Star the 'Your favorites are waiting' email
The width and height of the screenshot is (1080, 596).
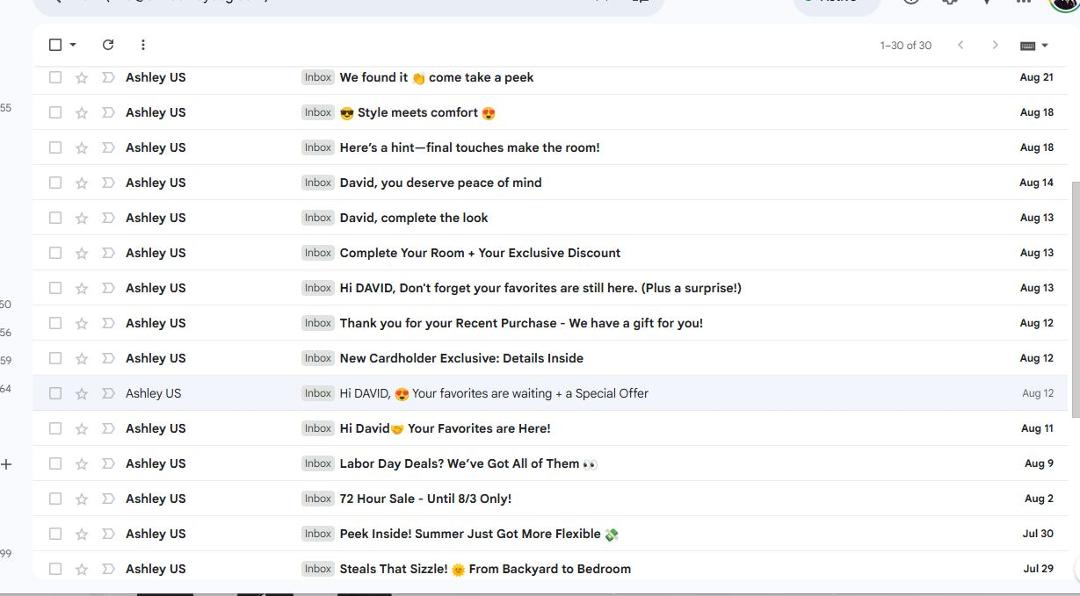click(x=81, y=394)
